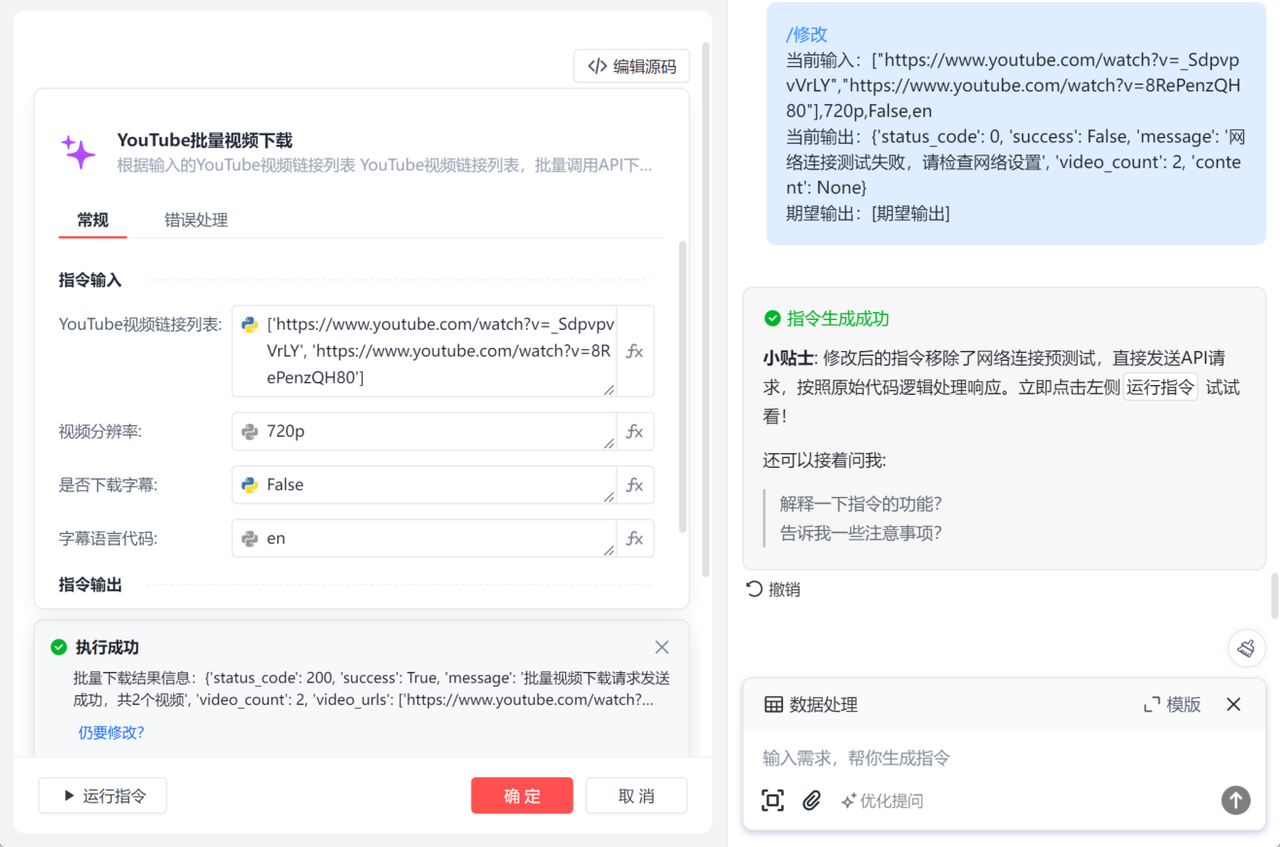Click the 运行指令 button at bottom left
The image size is (1280, 847).
(x=103, y=796)
